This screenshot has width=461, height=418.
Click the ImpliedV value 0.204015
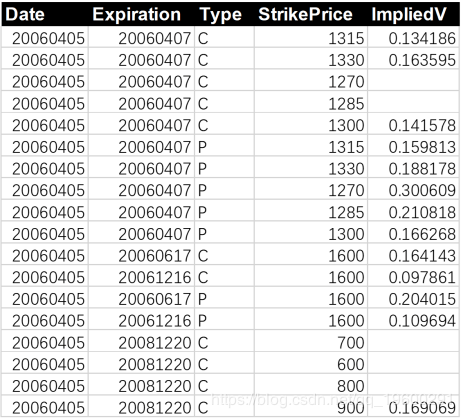[x=422, y=299]
